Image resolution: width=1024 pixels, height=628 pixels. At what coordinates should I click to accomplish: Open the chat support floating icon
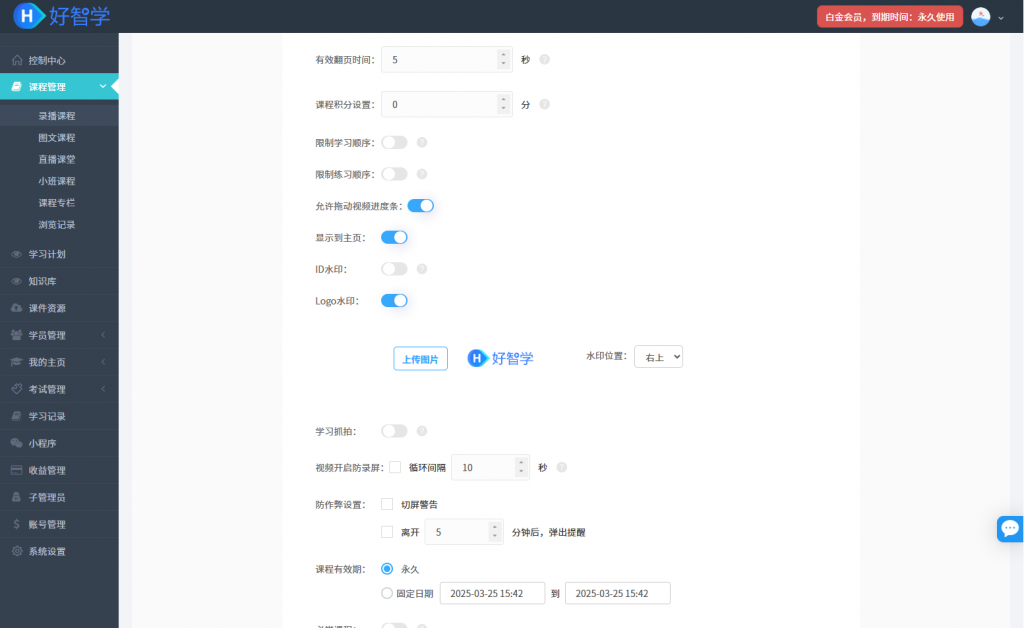pyautogui.click(x=1010, y=528)
